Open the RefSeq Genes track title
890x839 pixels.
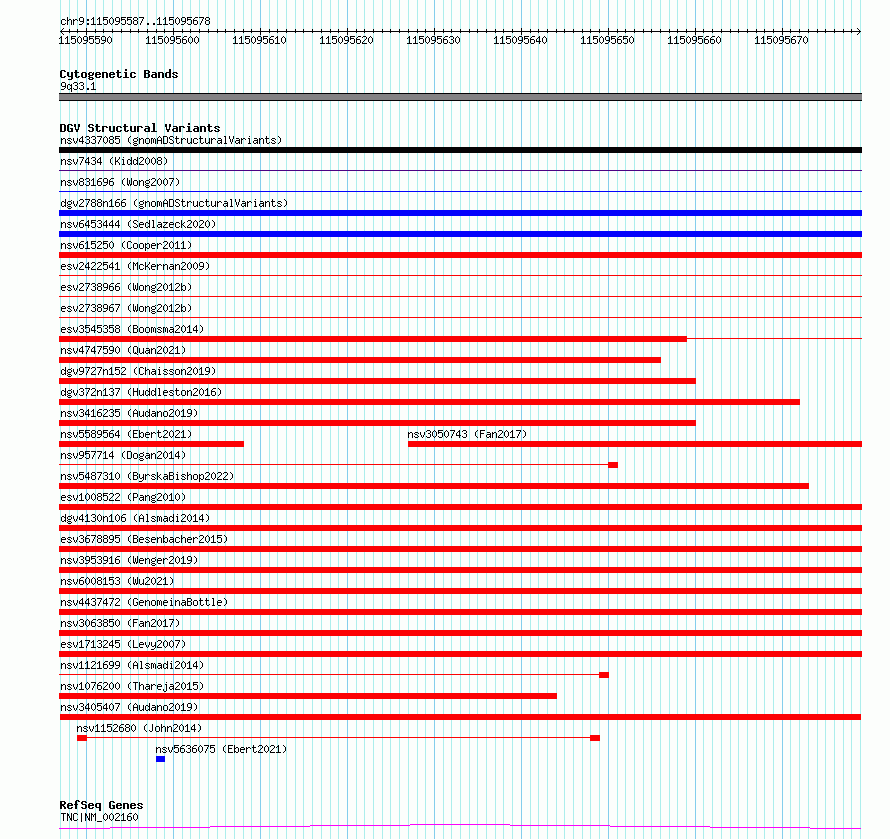click(x=101, y=805)
